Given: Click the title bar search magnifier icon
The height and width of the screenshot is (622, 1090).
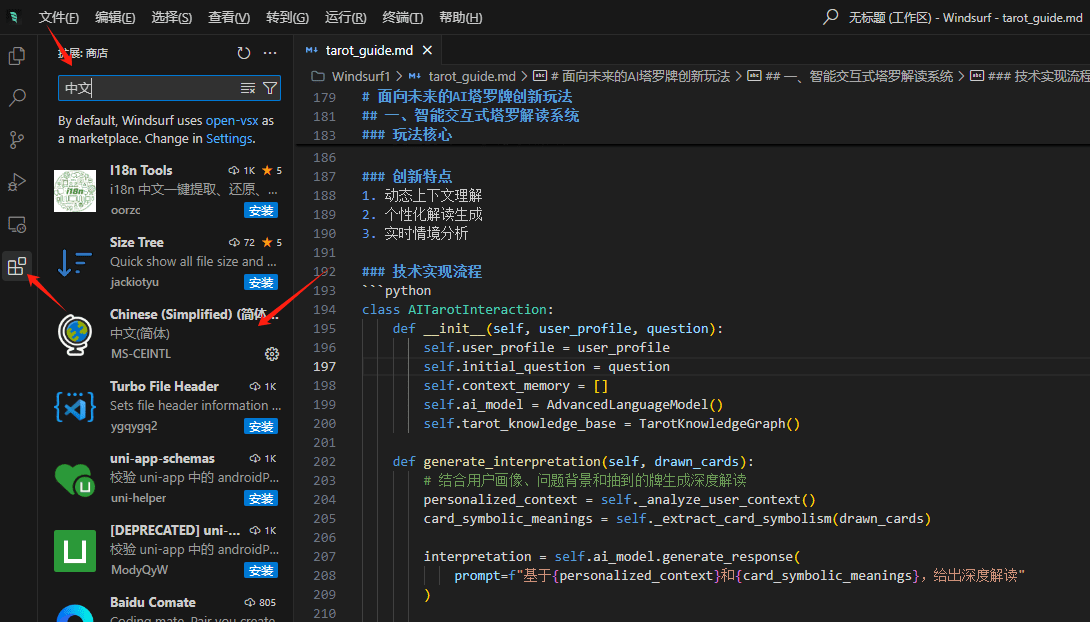Looking at the screenshot, I should [x=830, y=17].
